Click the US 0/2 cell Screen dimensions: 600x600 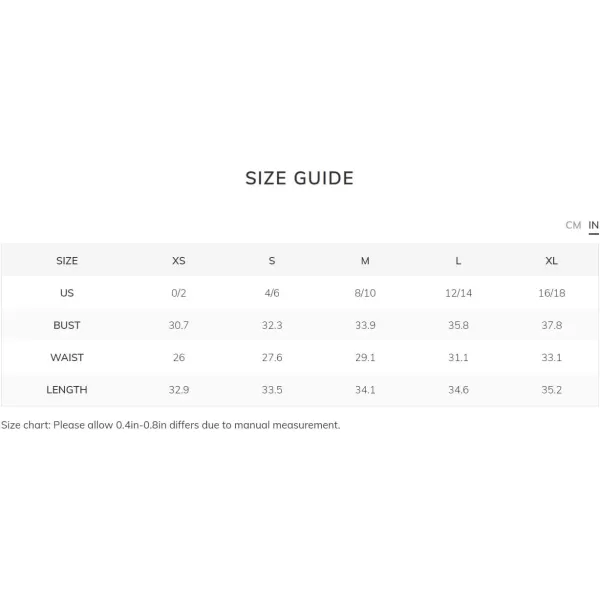coord(179,293)
